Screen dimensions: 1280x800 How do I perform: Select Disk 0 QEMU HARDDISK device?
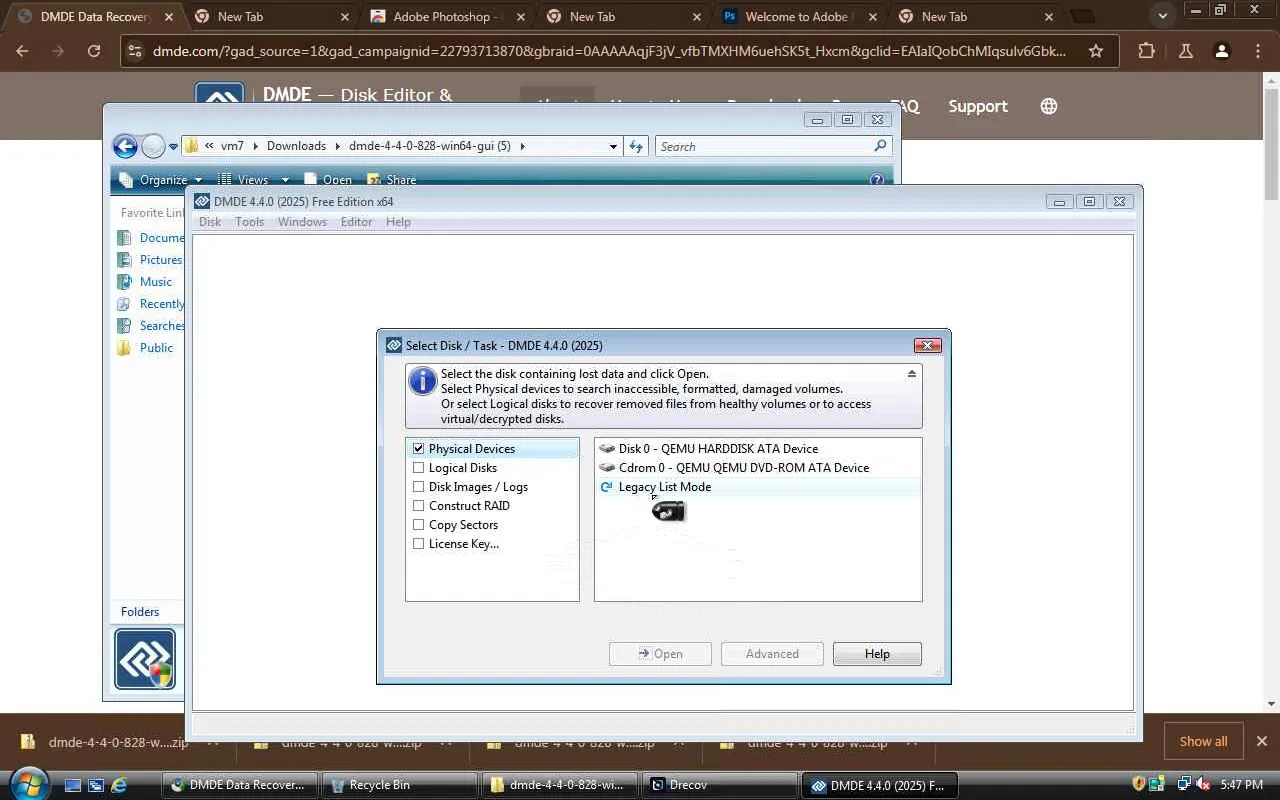[758, 449]
